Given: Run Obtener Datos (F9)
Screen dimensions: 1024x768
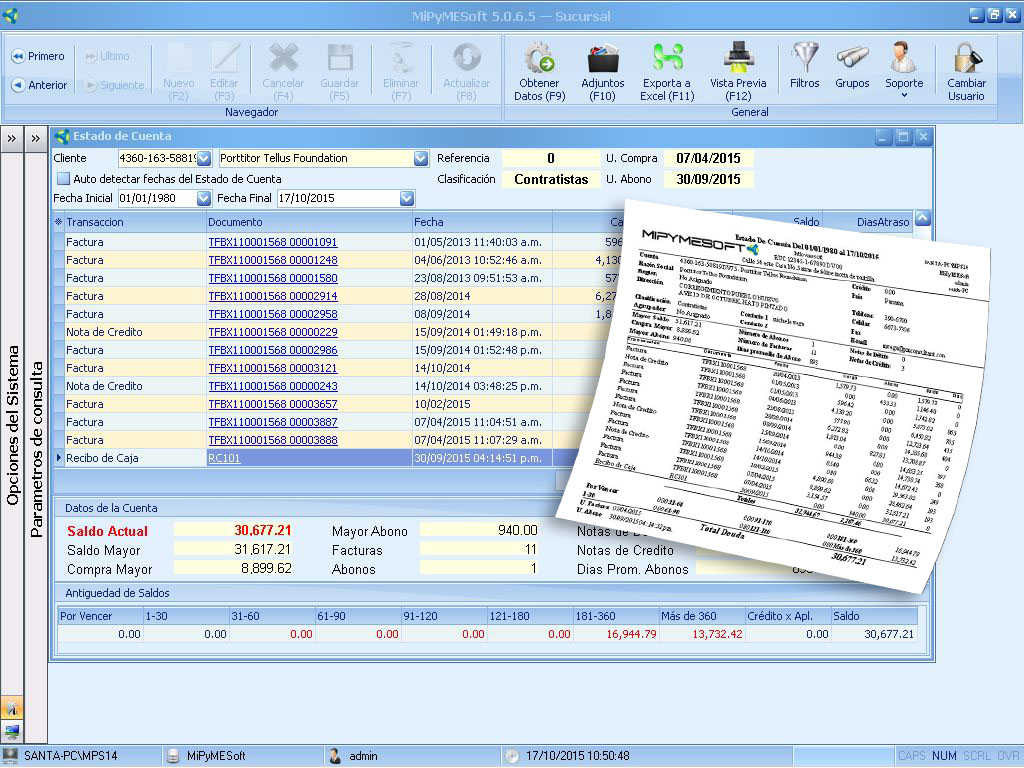Looking at the screenshot, I should (539, 72).
